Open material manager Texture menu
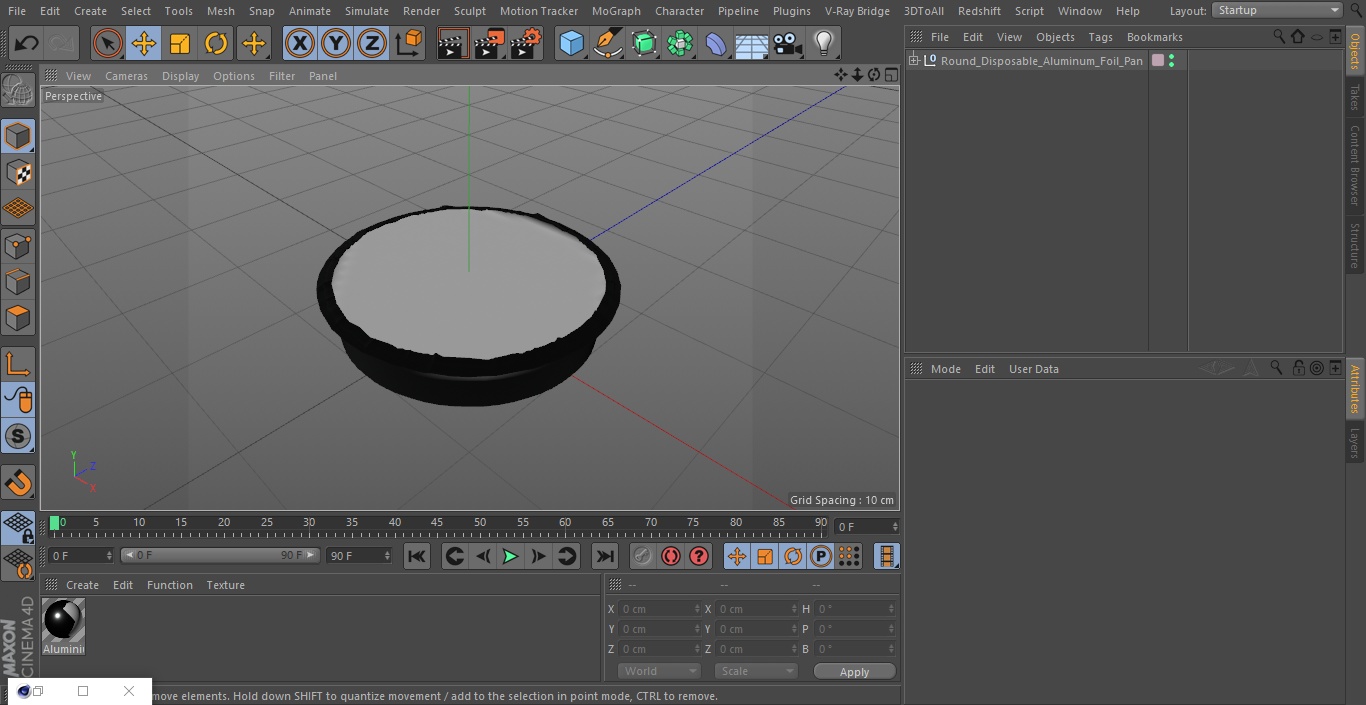This screenshot has width=1366, height=705. coord(226,585)
